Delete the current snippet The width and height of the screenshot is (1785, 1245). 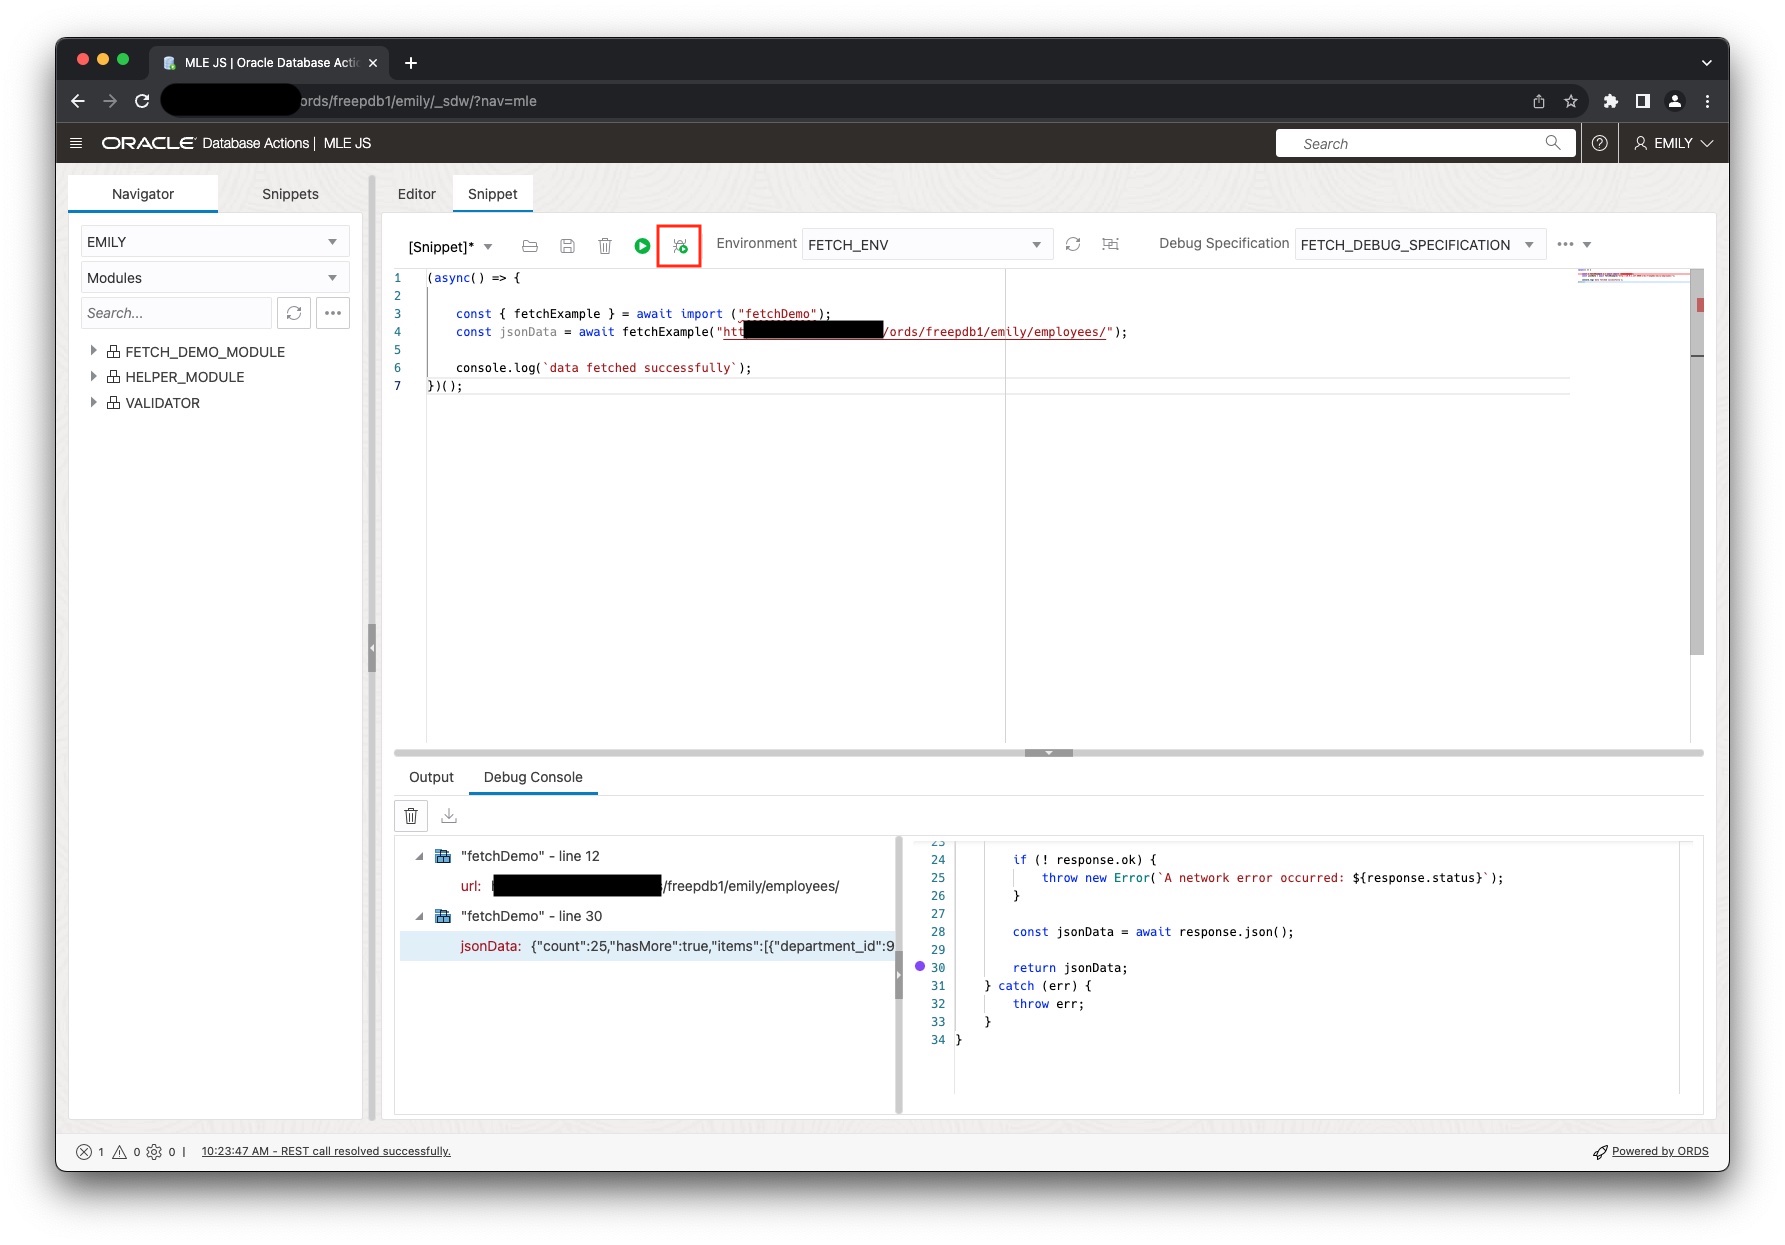tap(605, 246)
